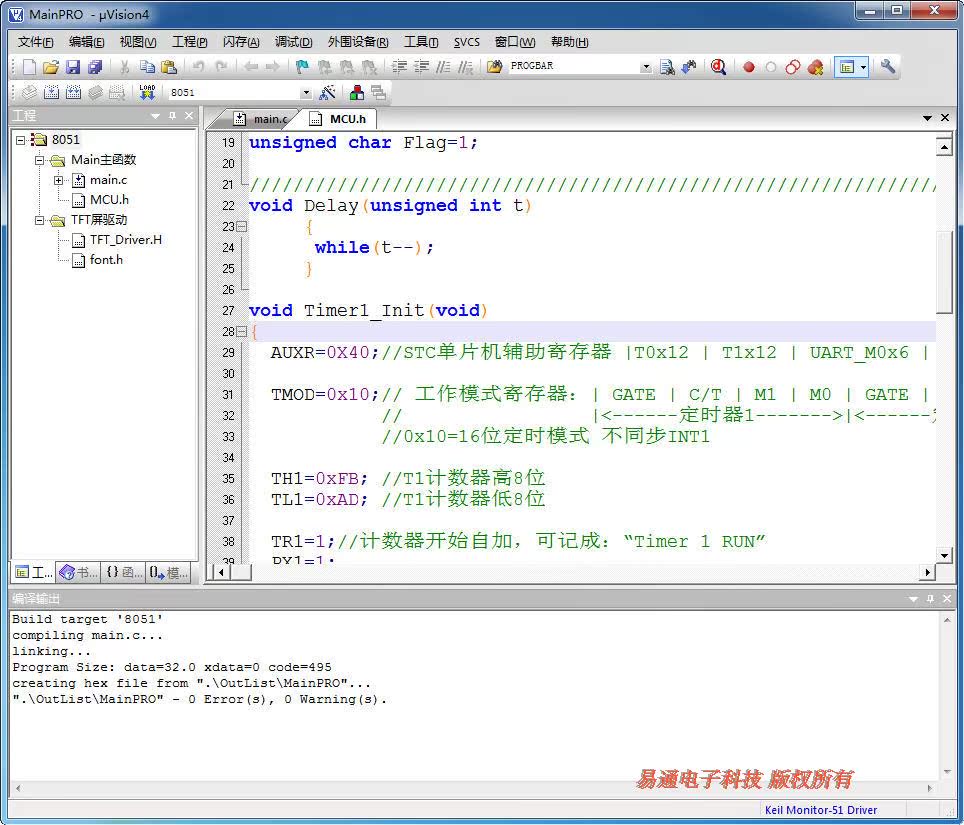Image resolution: width=964 pixels, height=825 pixels.
Task: Expand the main.c tree node
Action: coord(58,180)
